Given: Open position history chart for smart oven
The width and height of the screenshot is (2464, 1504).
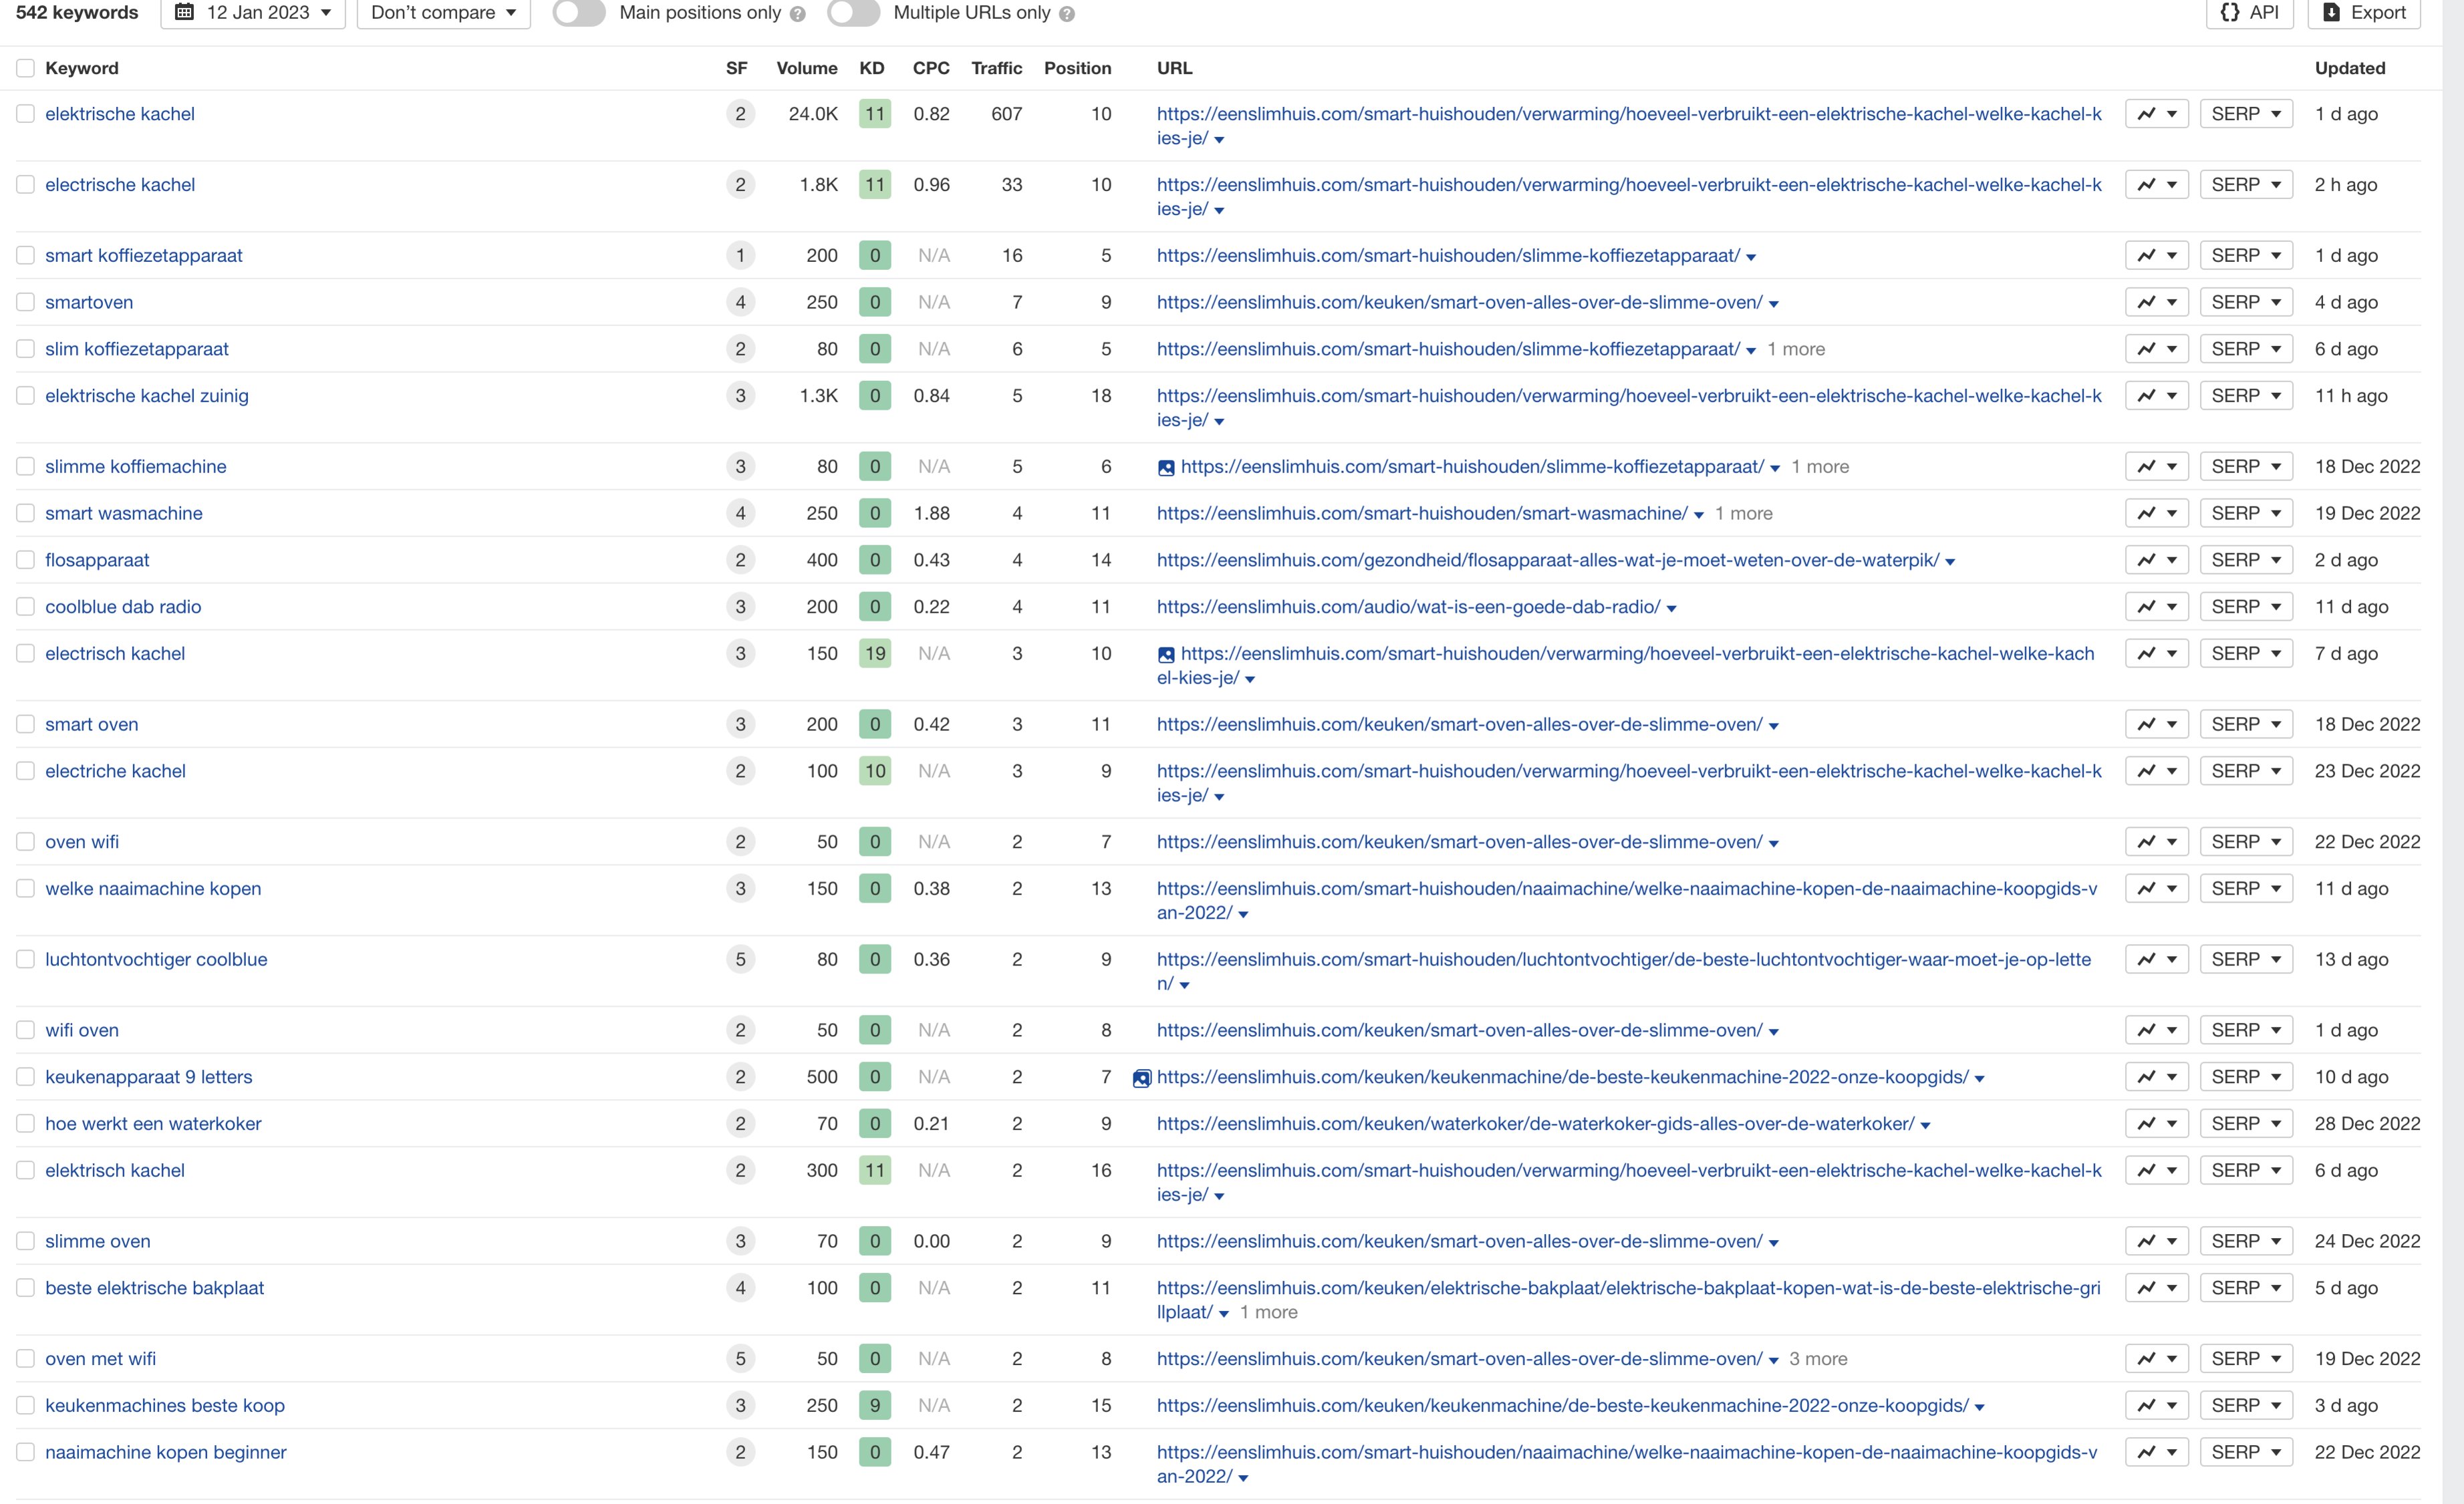Looking at the screenshot, I should click(x=2157, y=724).
